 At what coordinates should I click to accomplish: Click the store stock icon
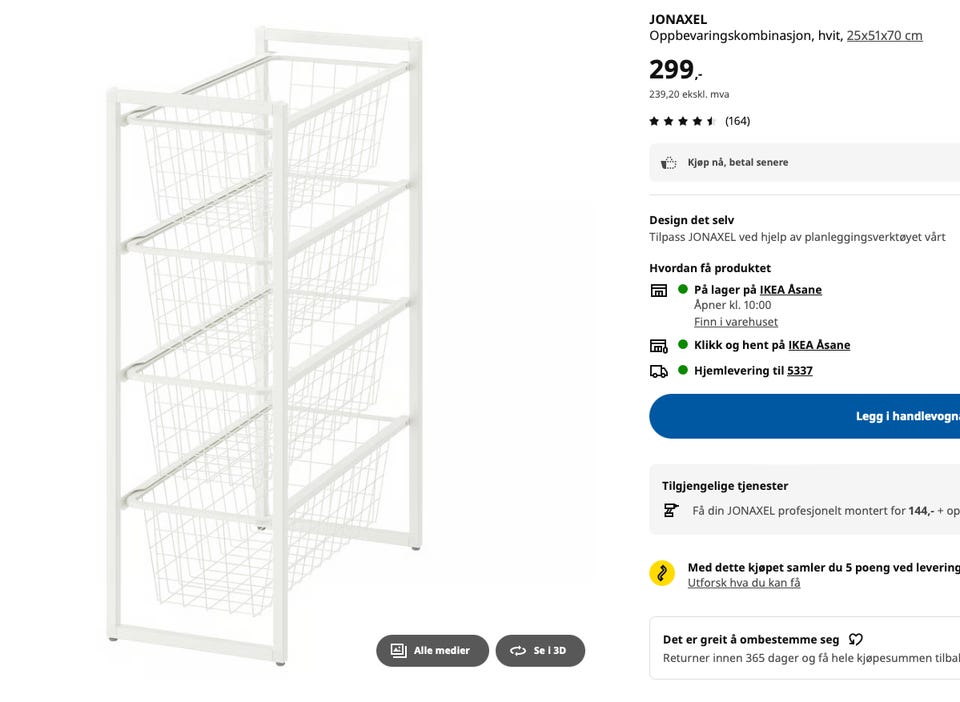(659, 290)
